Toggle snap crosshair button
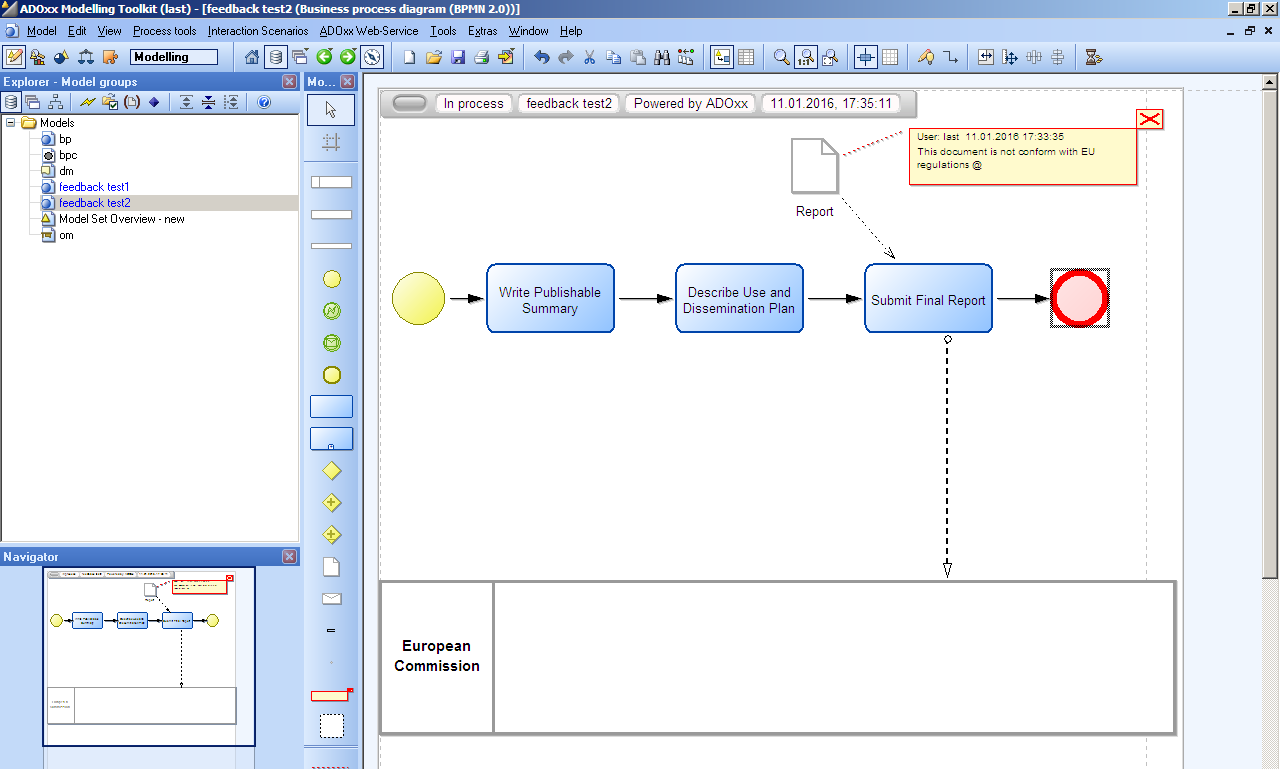Image resolution: width=1280 pixels, height=769 pixels. coord(866,57)
